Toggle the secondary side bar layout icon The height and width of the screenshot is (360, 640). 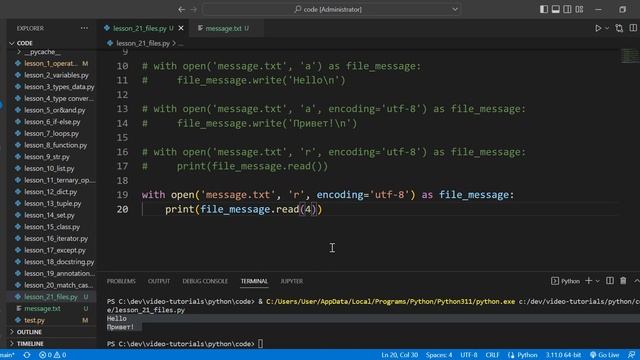(567, 9)
